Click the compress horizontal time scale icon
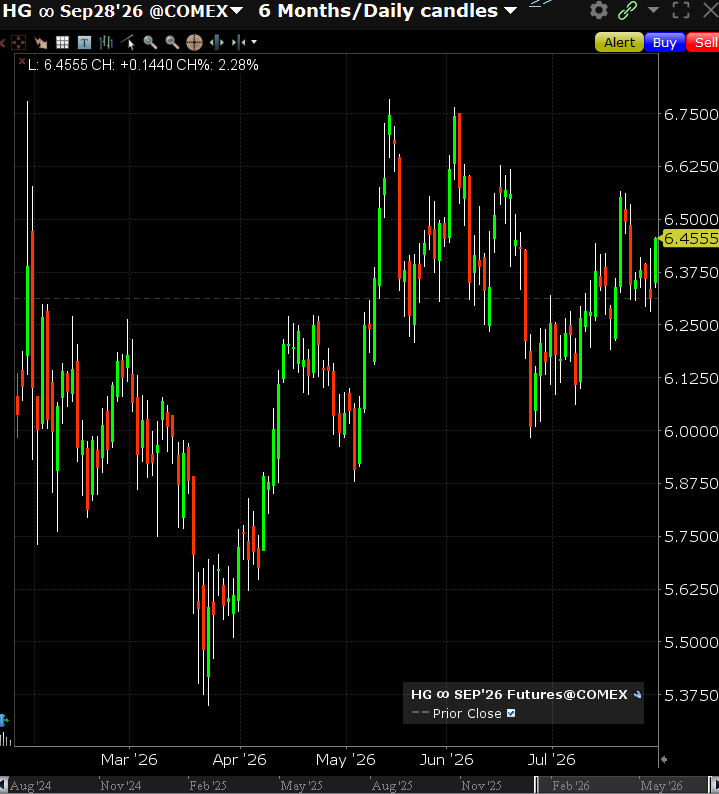 (238, 43)
